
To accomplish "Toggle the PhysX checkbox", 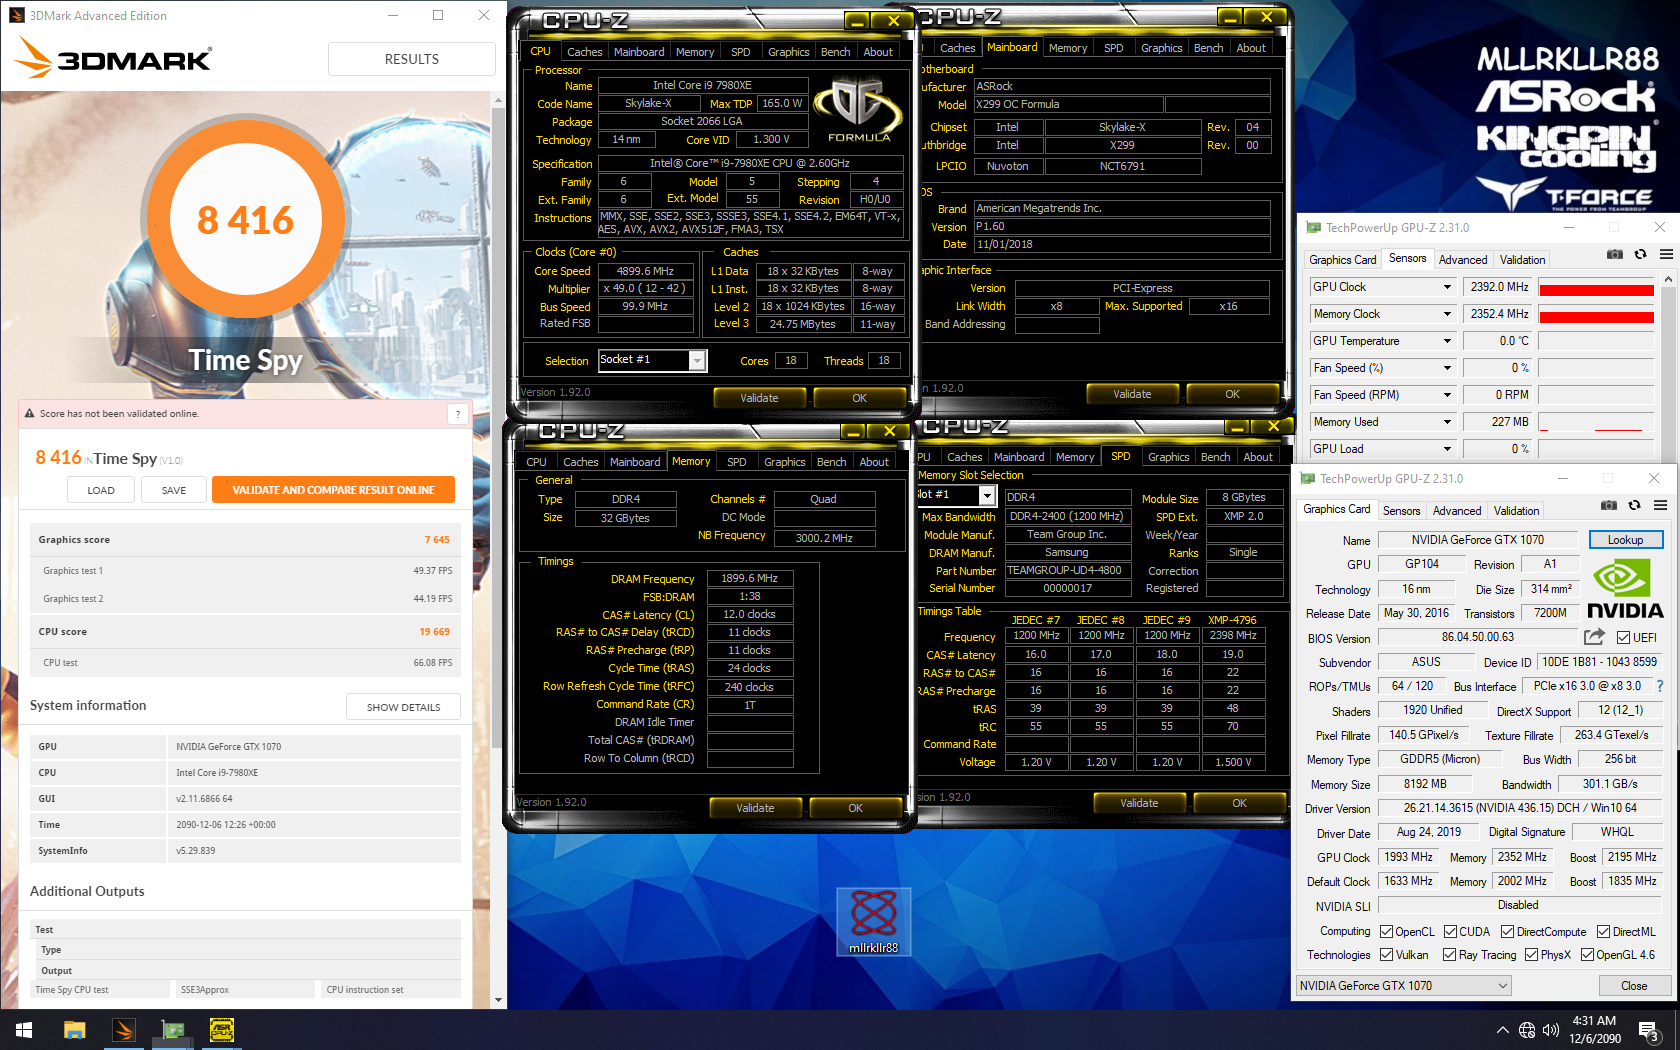I will click(x=1532, y=955).
